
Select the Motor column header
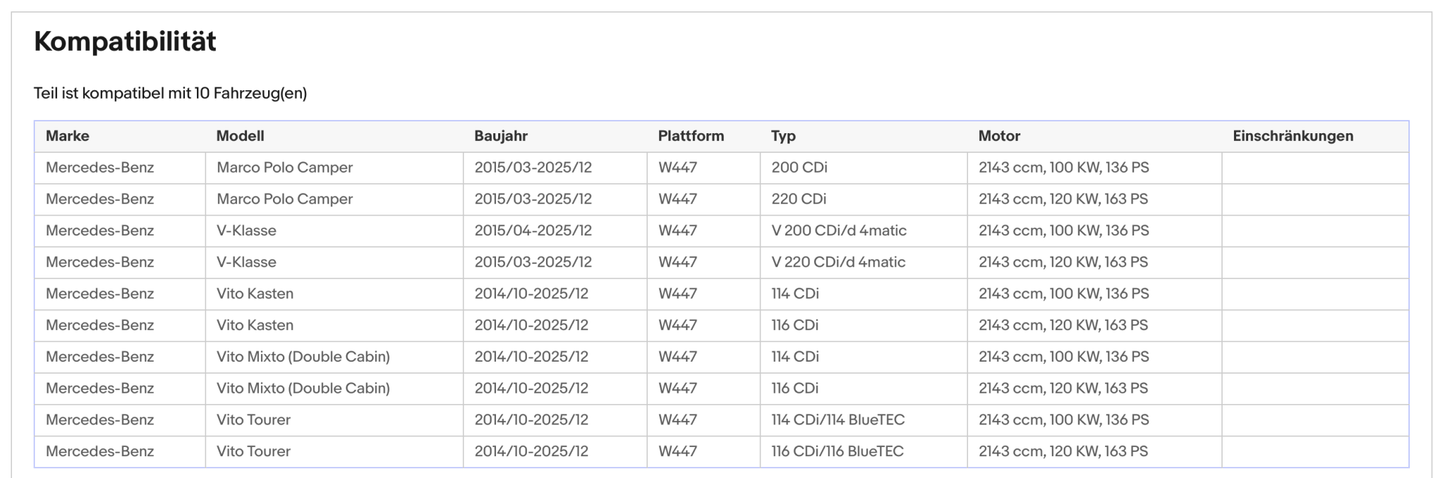tap(999, 136)
